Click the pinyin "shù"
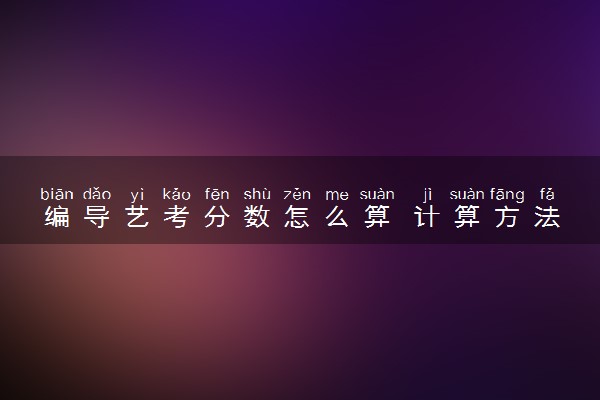This screenshot has width=600, height=400. [x=257, y=194]
